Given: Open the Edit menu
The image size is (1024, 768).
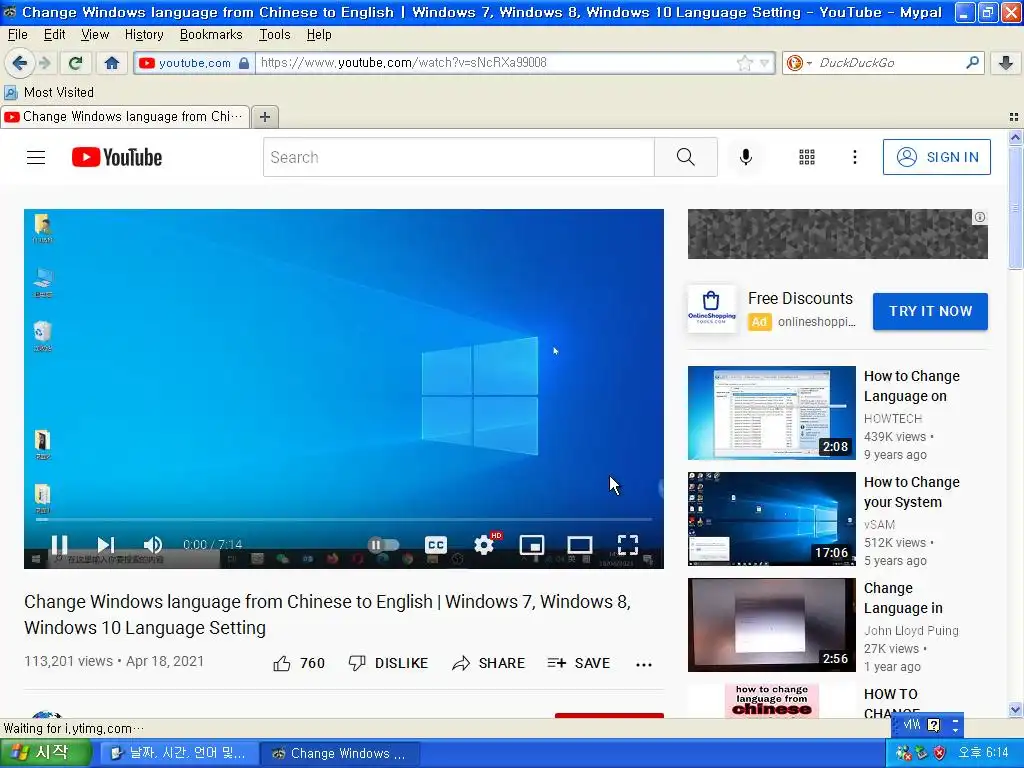Looking at the screenshot, I should [x=54, y=35].
